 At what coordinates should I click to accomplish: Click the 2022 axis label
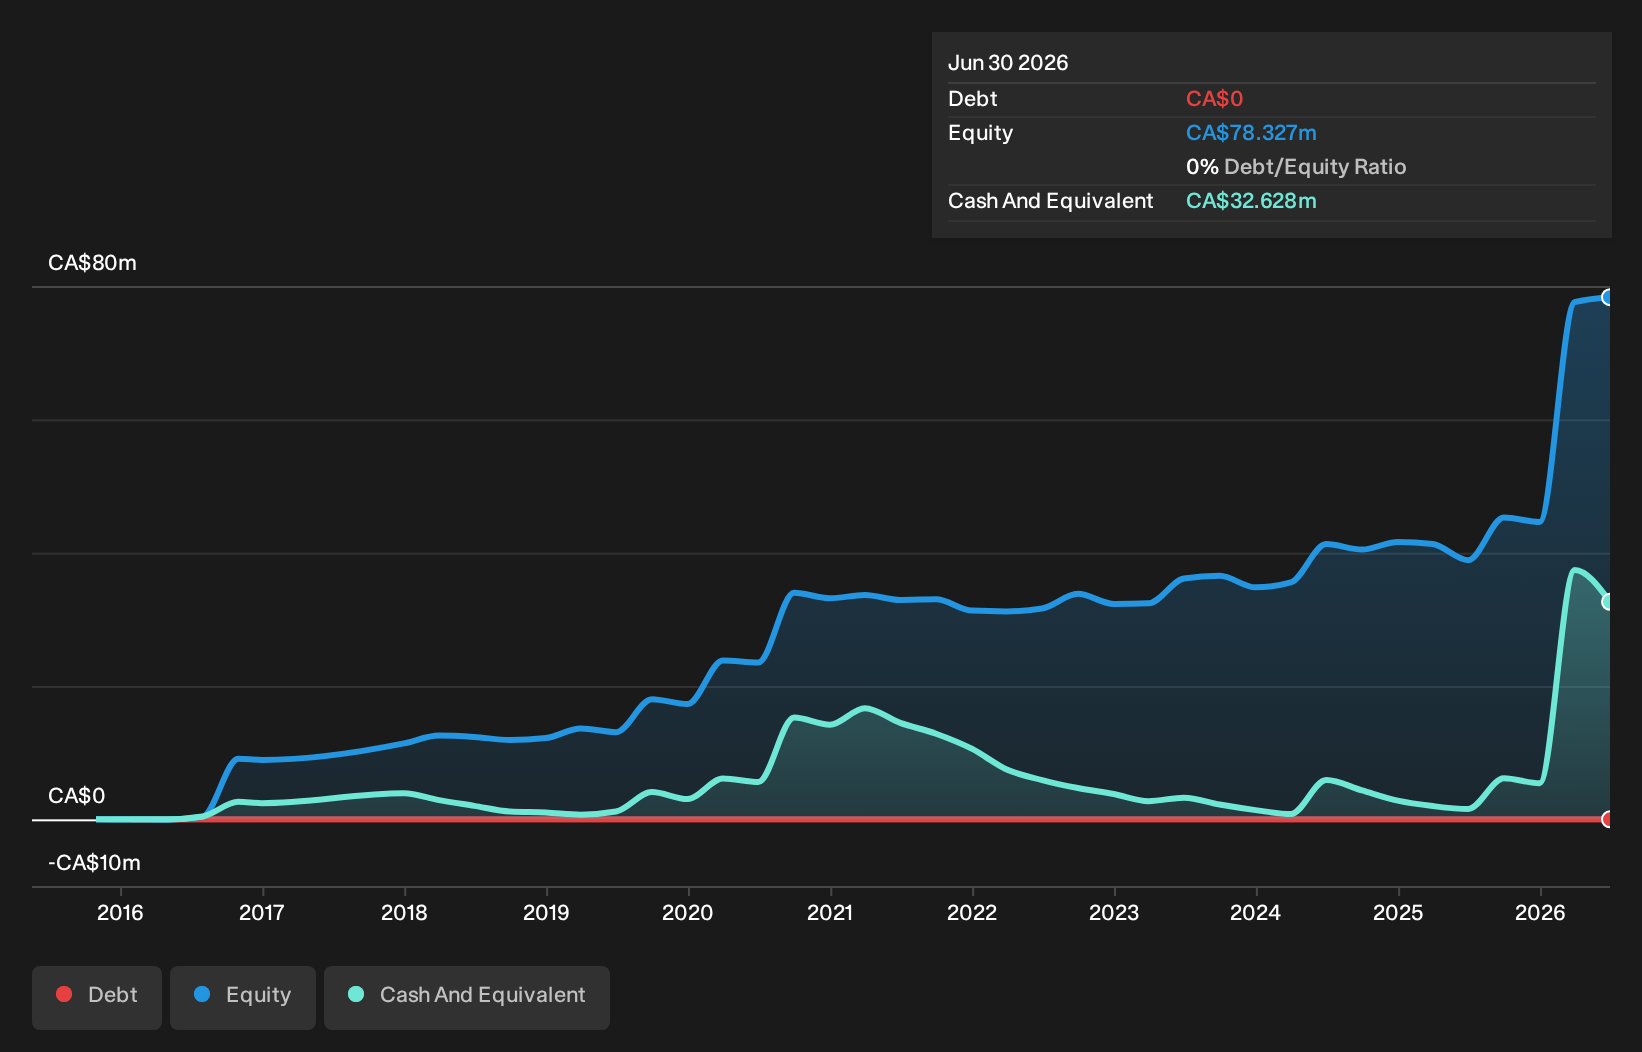pyautogui.click(x=972, y=912)
